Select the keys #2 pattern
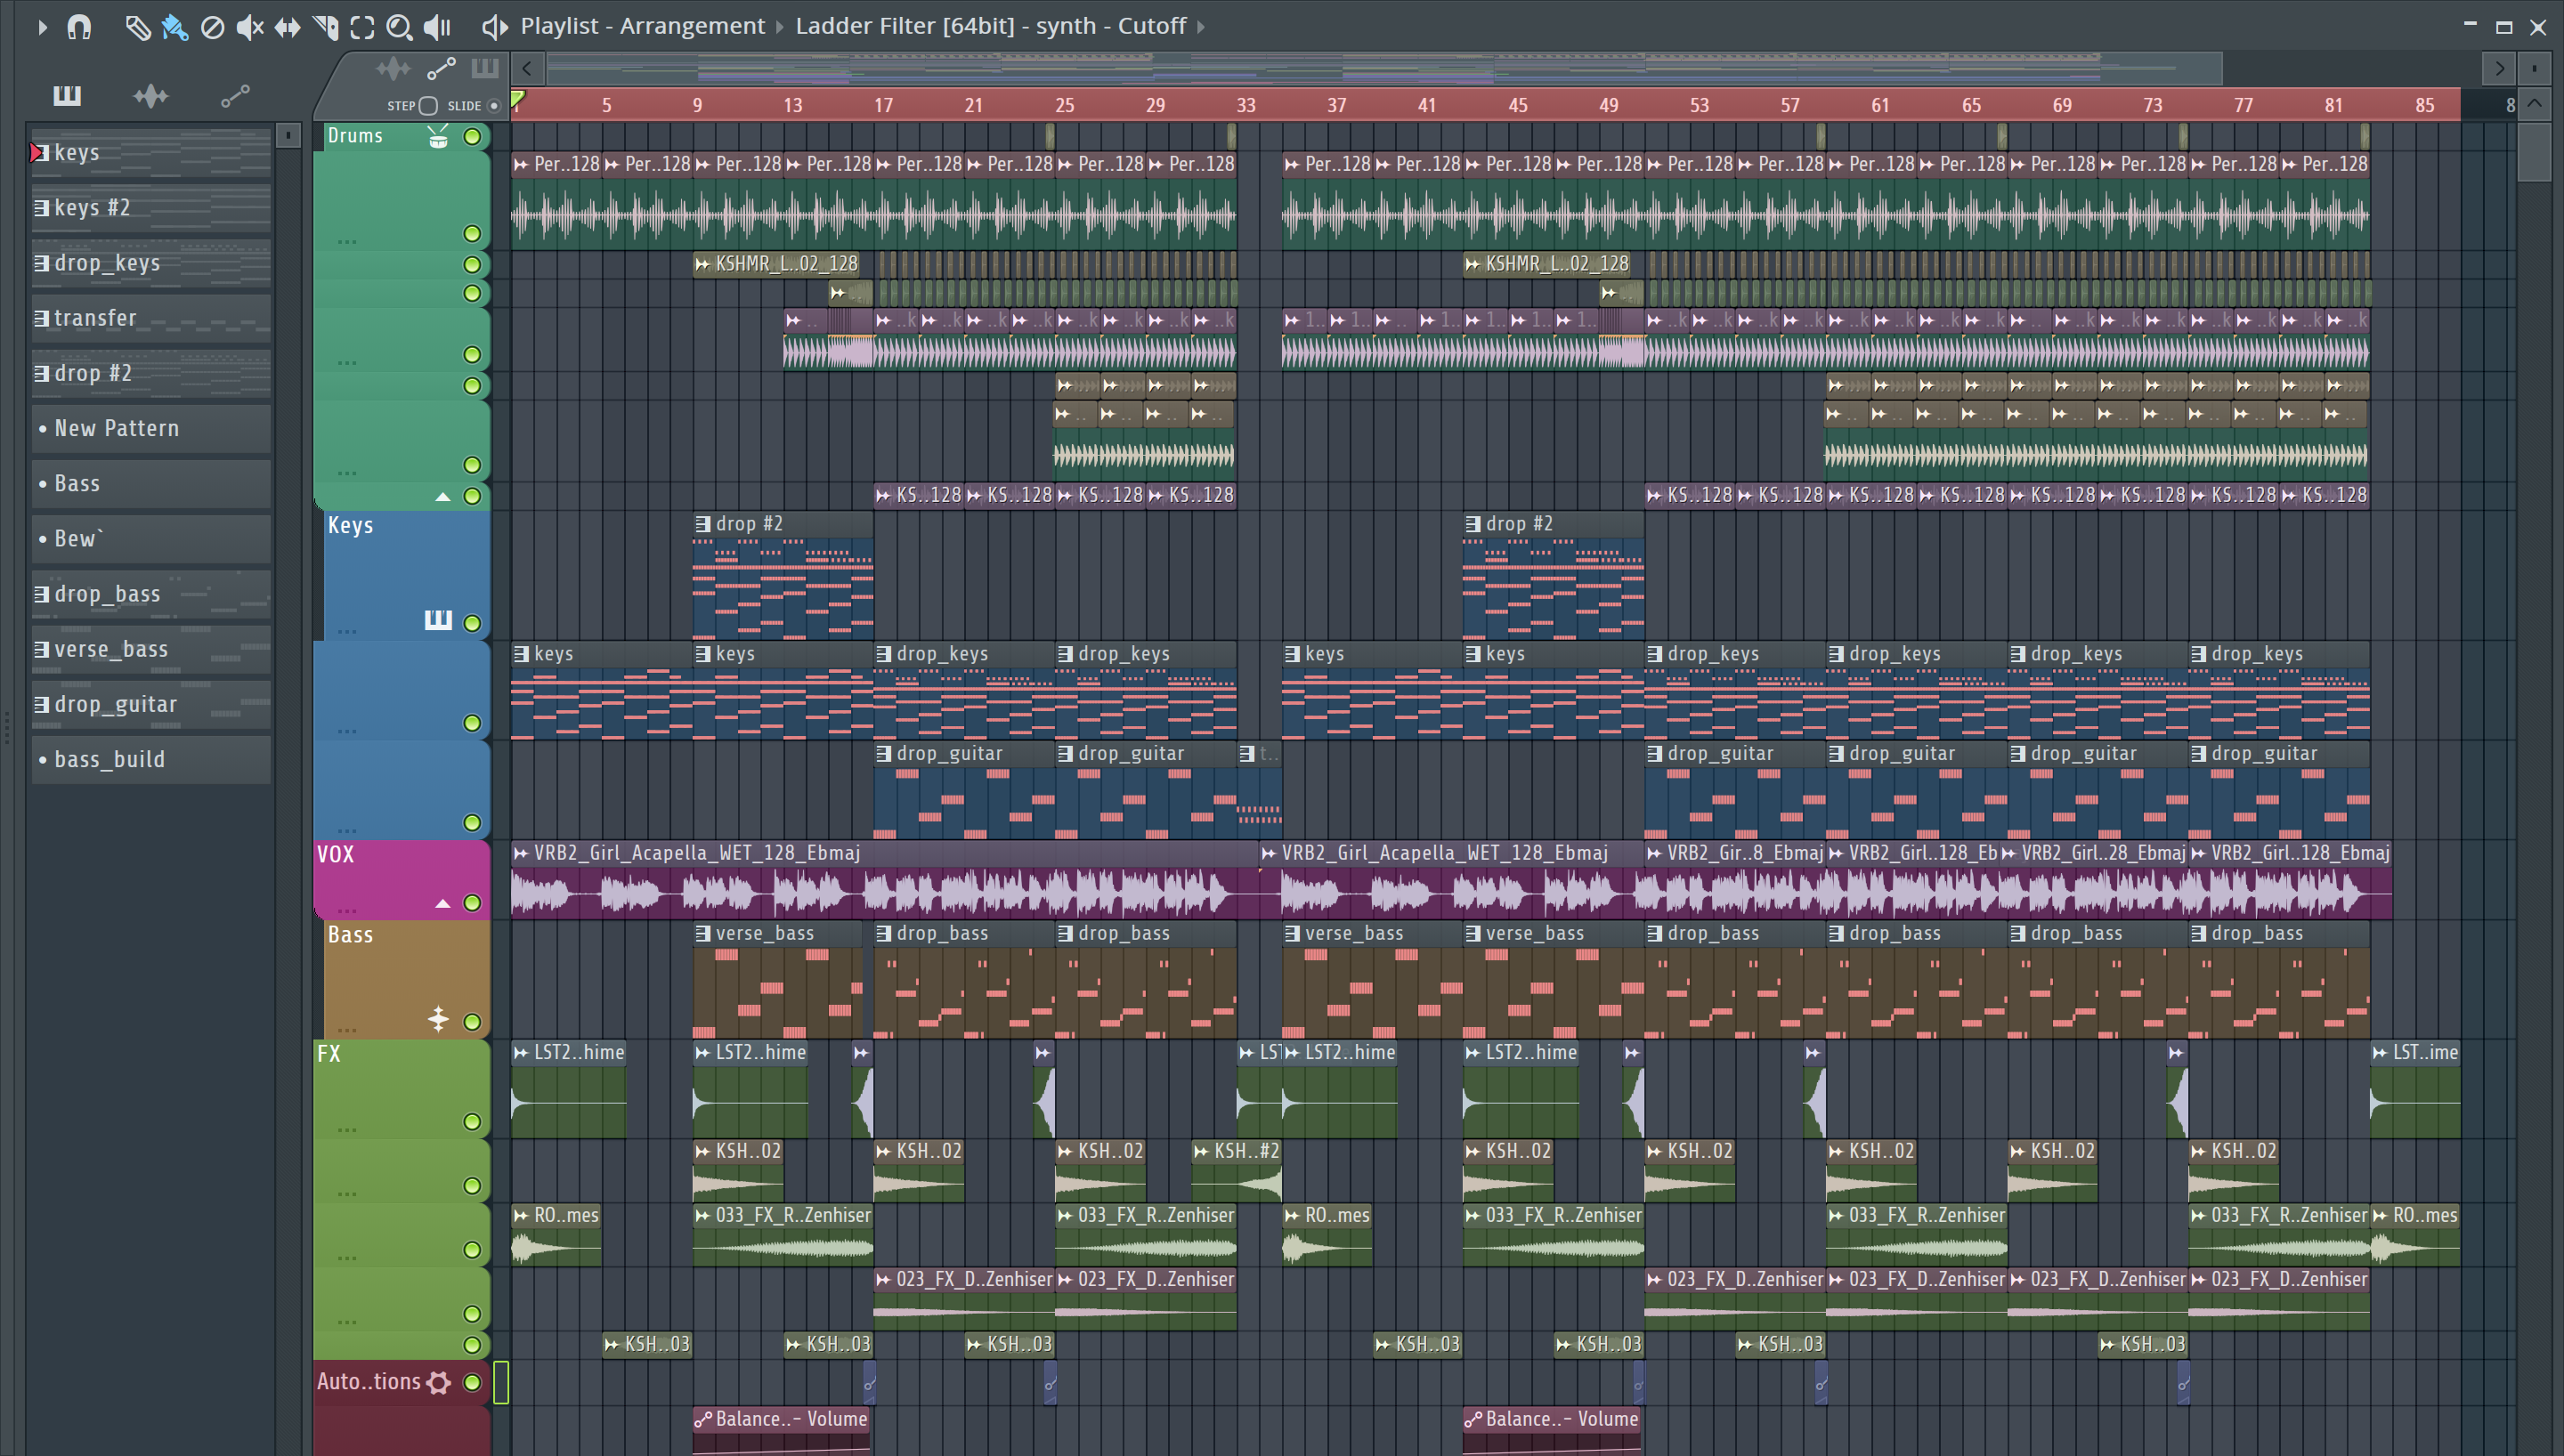The height and width of the screenshot is (1456, 2564). 150,207
